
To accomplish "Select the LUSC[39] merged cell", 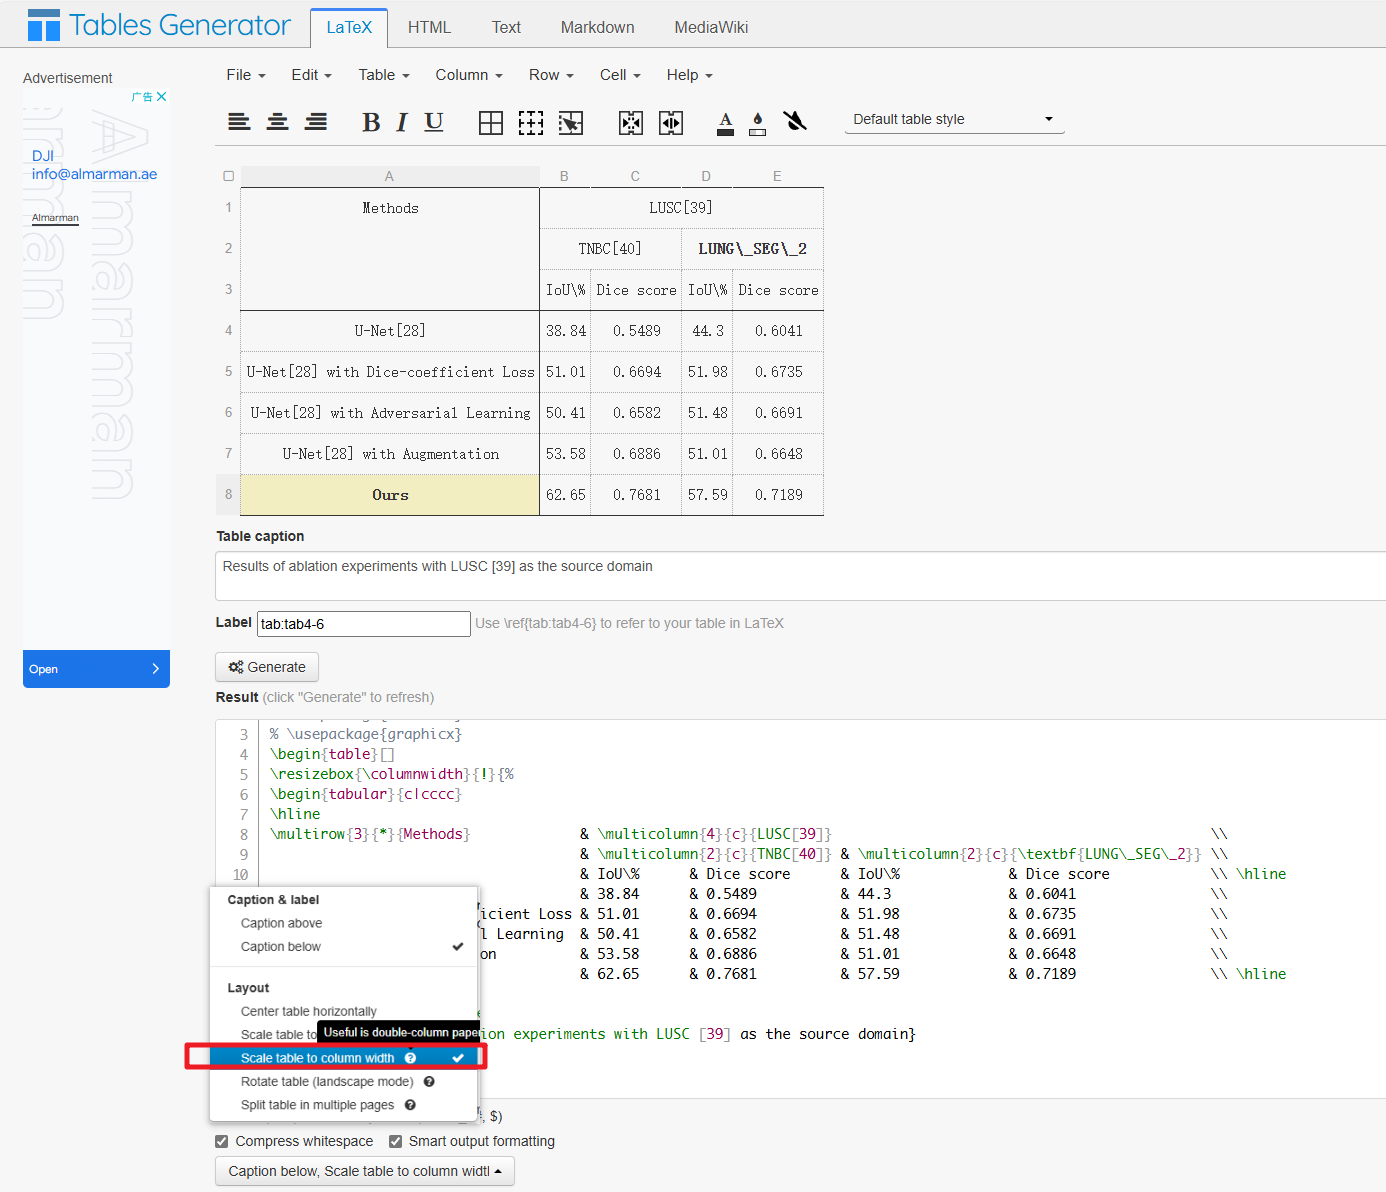I will click(x=681, y=208).
